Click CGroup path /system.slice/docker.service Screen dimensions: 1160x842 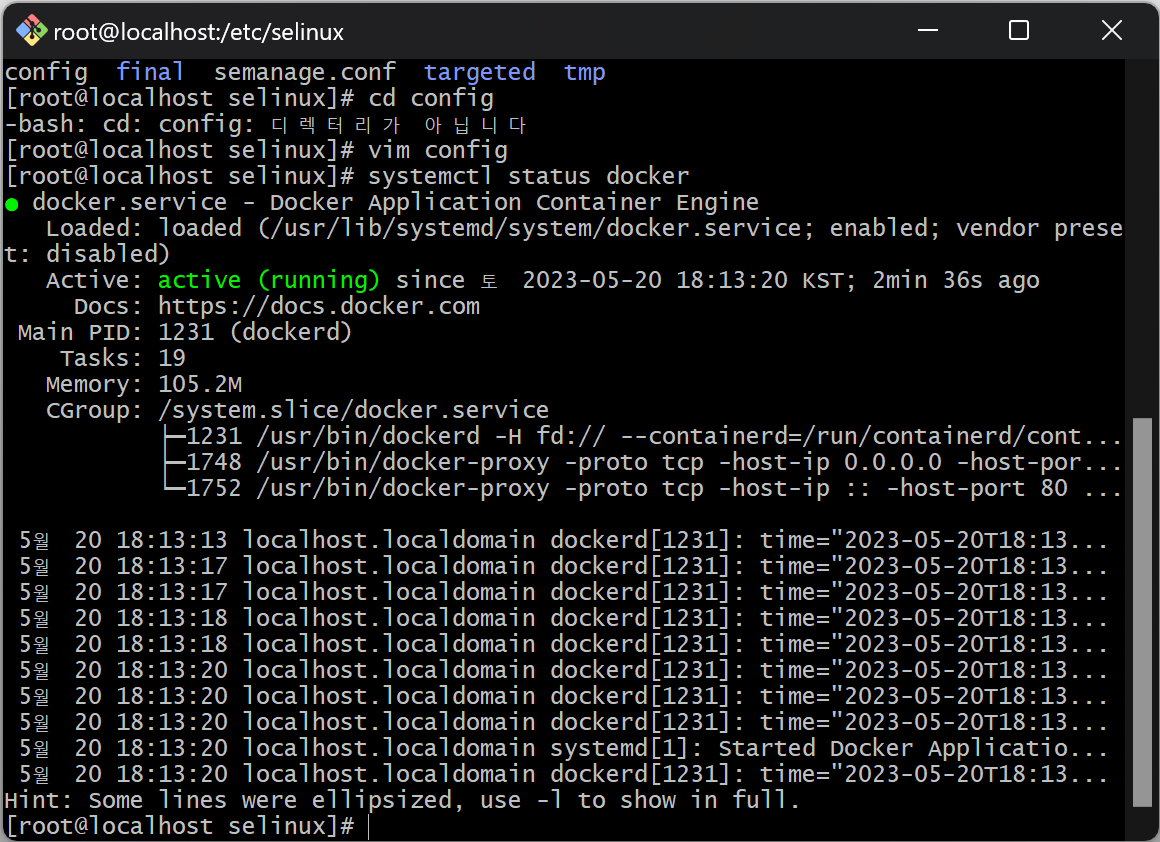tap(354, 410)
